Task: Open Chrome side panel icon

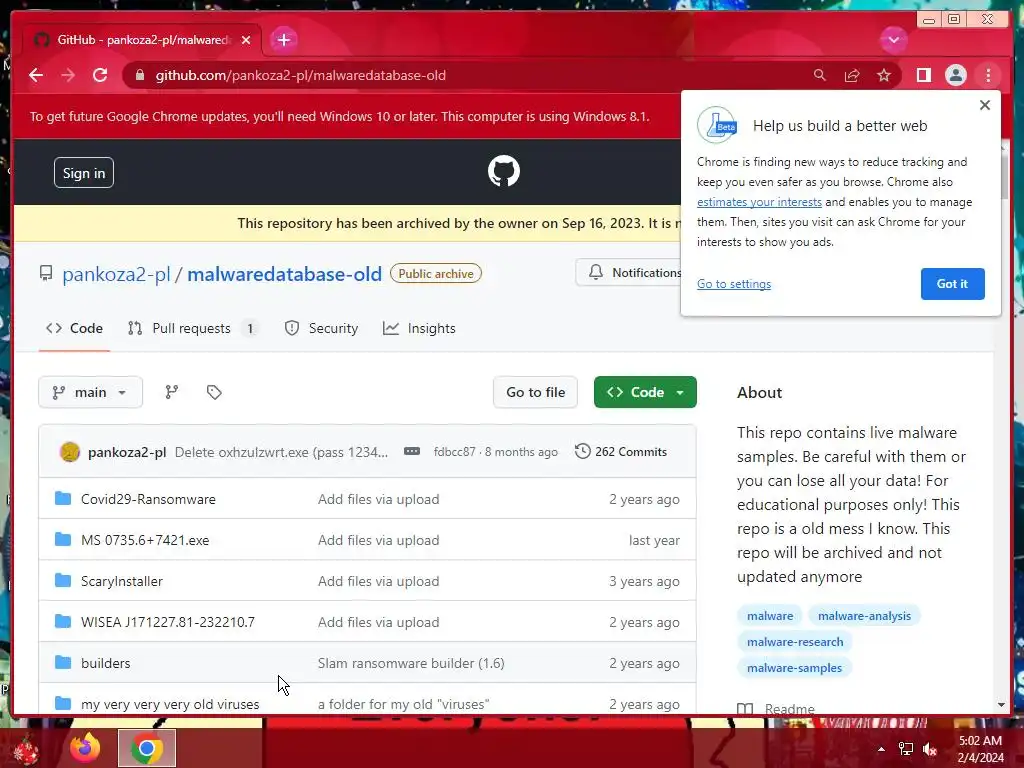Action: coord(923,75)
